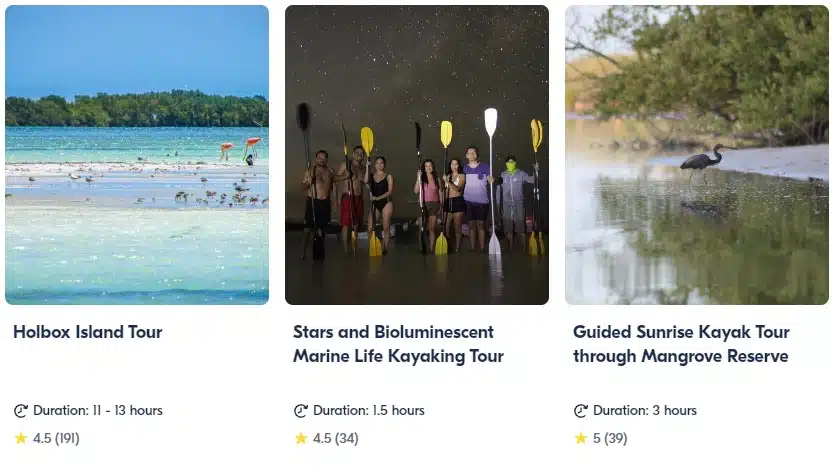The width and height of the screenshot is (834, 470).
Task: Click the 4.5 (34) rating text
Action: [x=336, y=439]
